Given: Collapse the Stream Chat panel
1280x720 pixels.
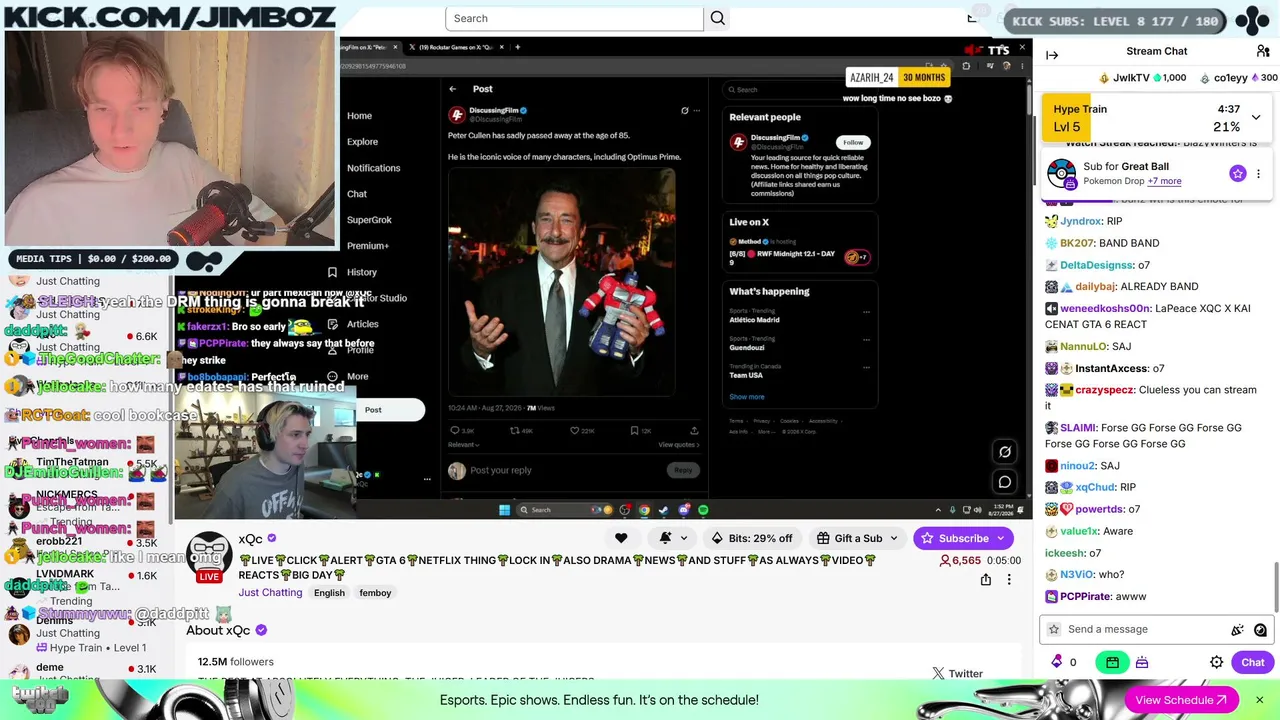Looking at the screenshot, I should tap(1052, 55).
